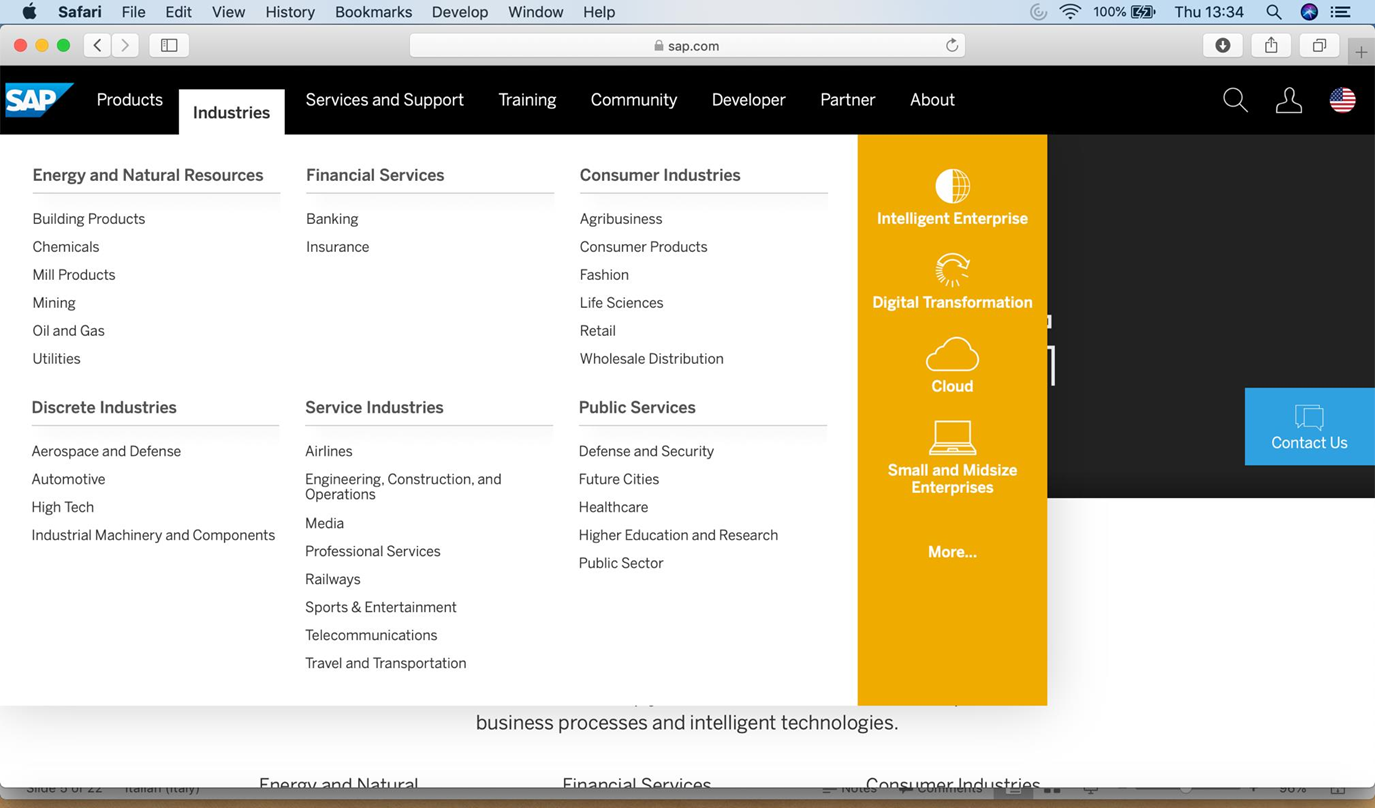Screen dimensions: 1375x808
Task: Select the Cloud icon in yellow panel
Action: (x=952, y=355)
